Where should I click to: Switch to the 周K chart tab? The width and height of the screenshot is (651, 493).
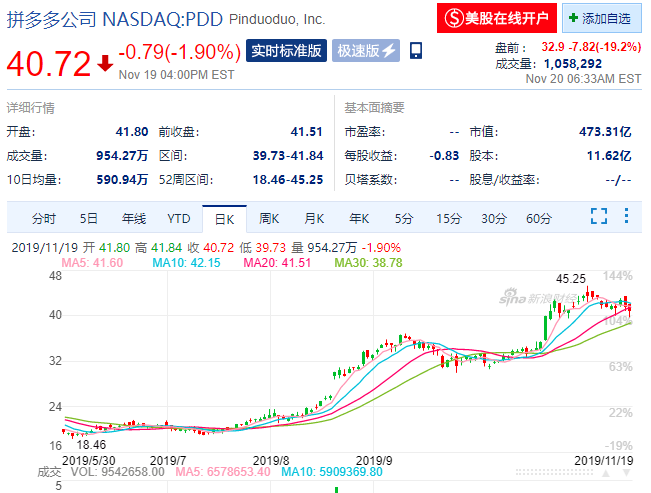tap(269, 218)
